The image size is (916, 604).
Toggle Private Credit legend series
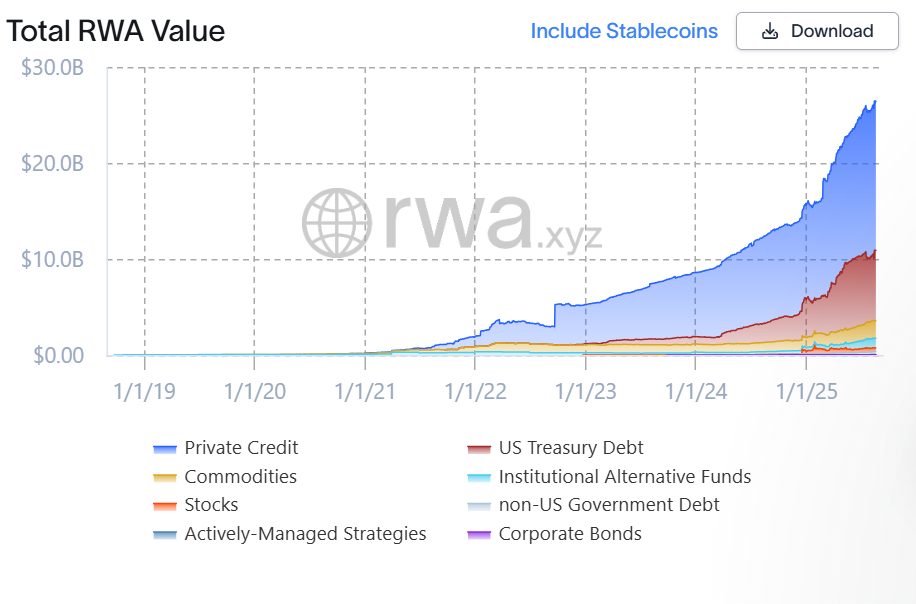click(x=241, y=448)
